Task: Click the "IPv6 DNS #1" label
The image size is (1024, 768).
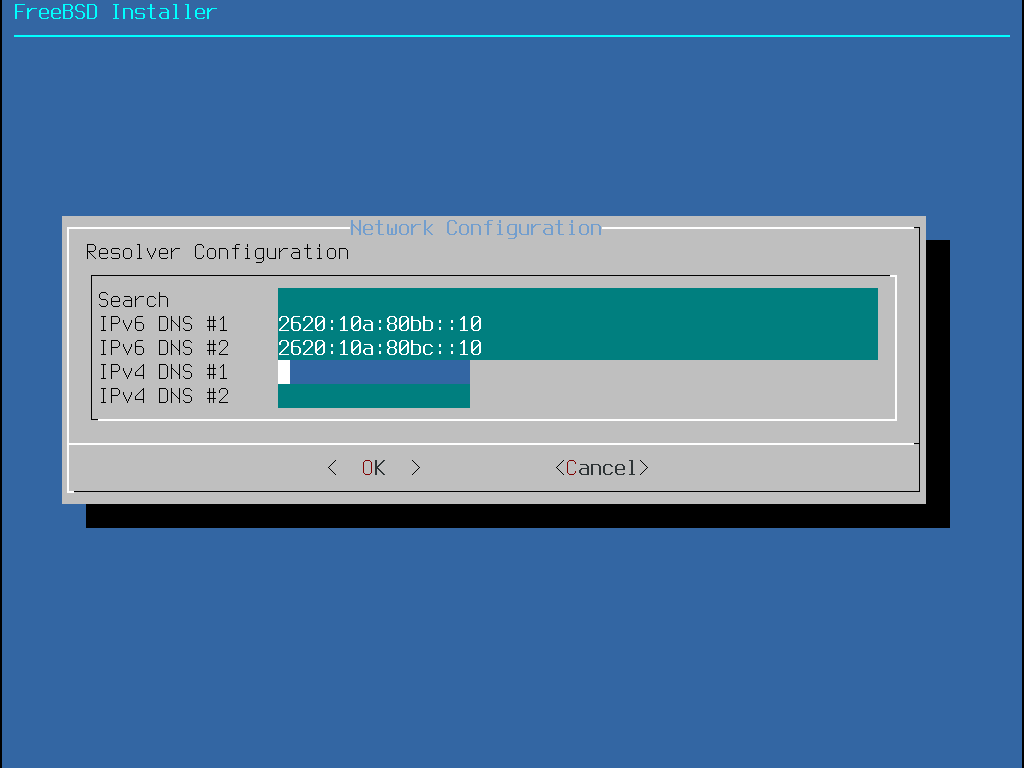Action: (x=163, y=324)
